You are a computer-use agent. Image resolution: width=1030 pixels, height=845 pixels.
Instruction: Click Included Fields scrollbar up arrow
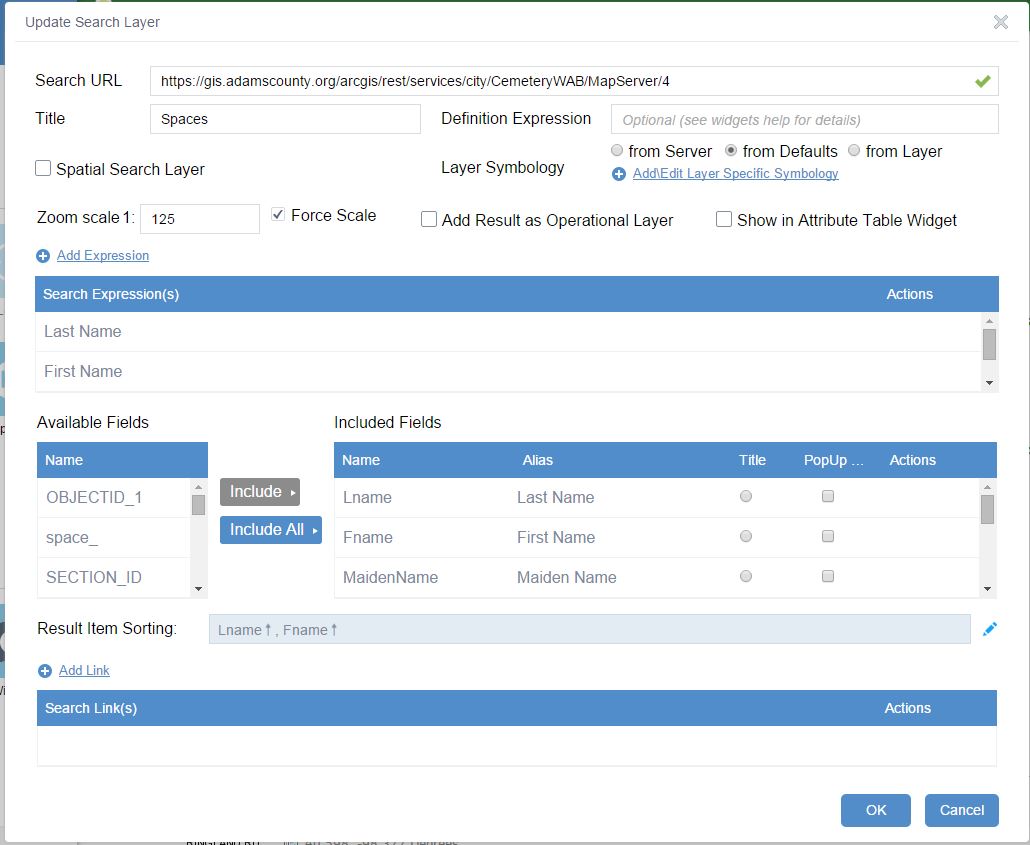click(x=987, y=487)
